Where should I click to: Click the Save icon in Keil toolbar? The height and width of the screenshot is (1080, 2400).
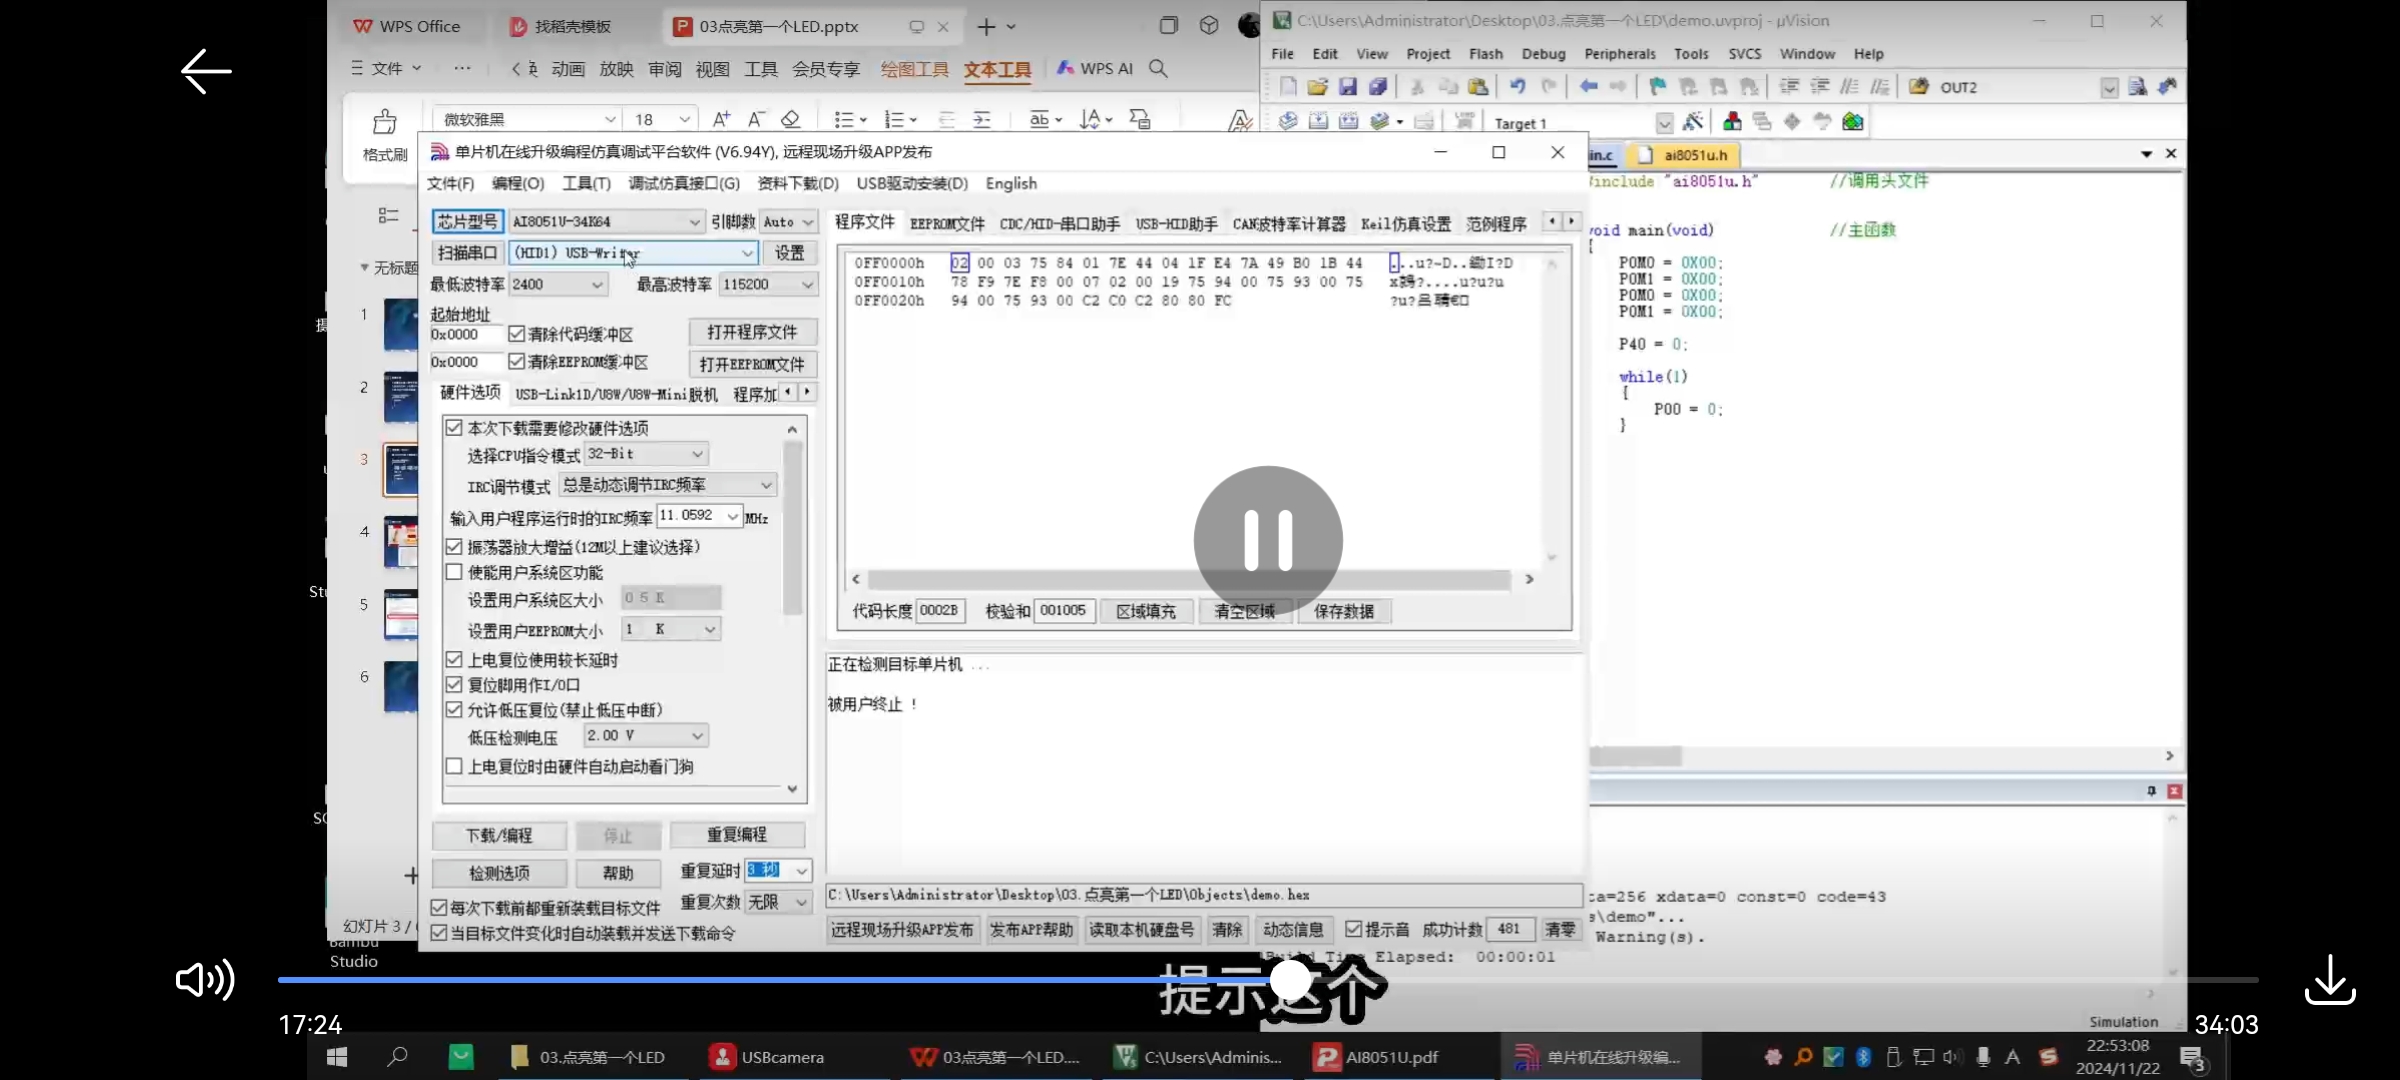(x=1347, y=87)
